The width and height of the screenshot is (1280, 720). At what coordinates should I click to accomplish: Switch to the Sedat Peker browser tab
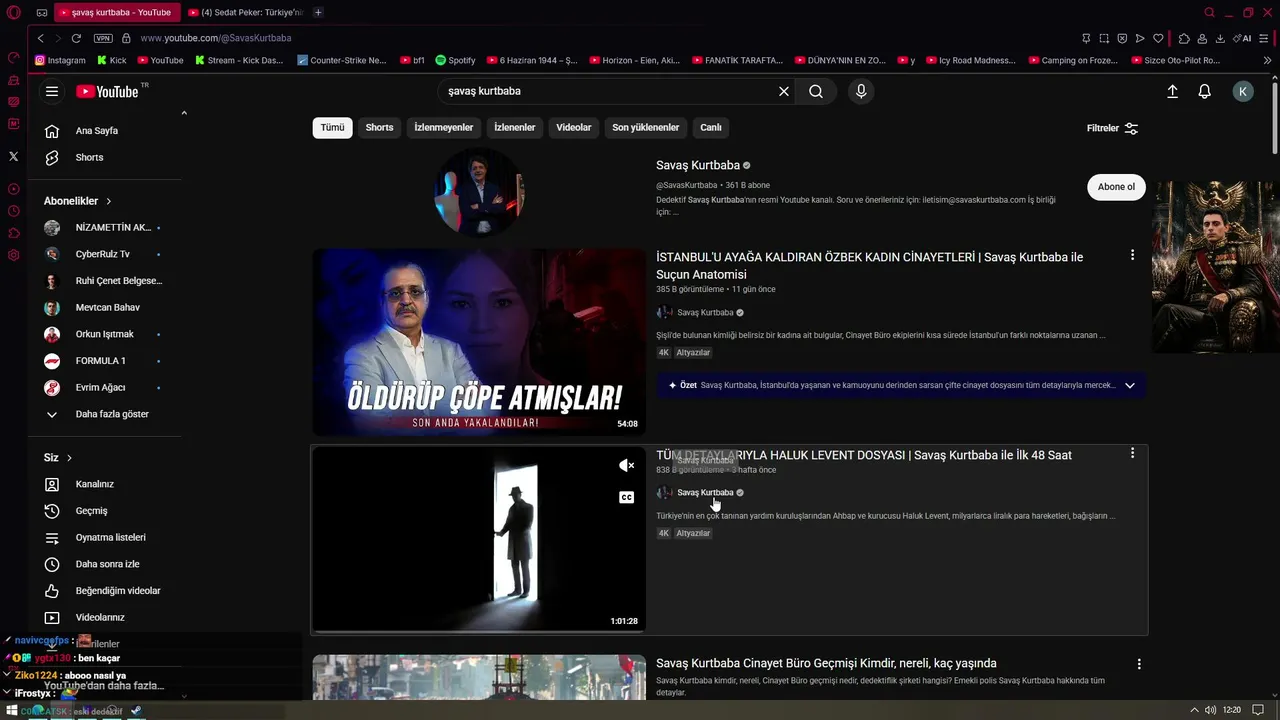(x=245, y=12)
